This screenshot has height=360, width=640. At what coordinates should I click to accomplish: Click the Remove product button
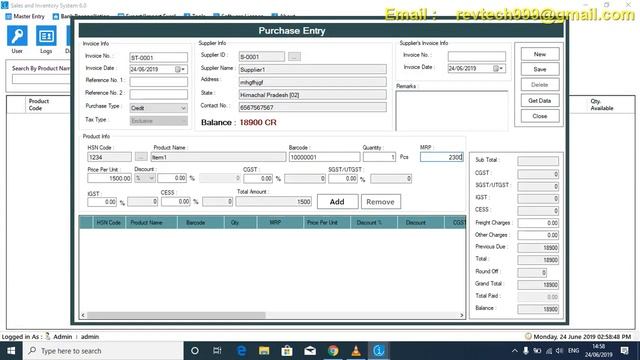[380, 202]
